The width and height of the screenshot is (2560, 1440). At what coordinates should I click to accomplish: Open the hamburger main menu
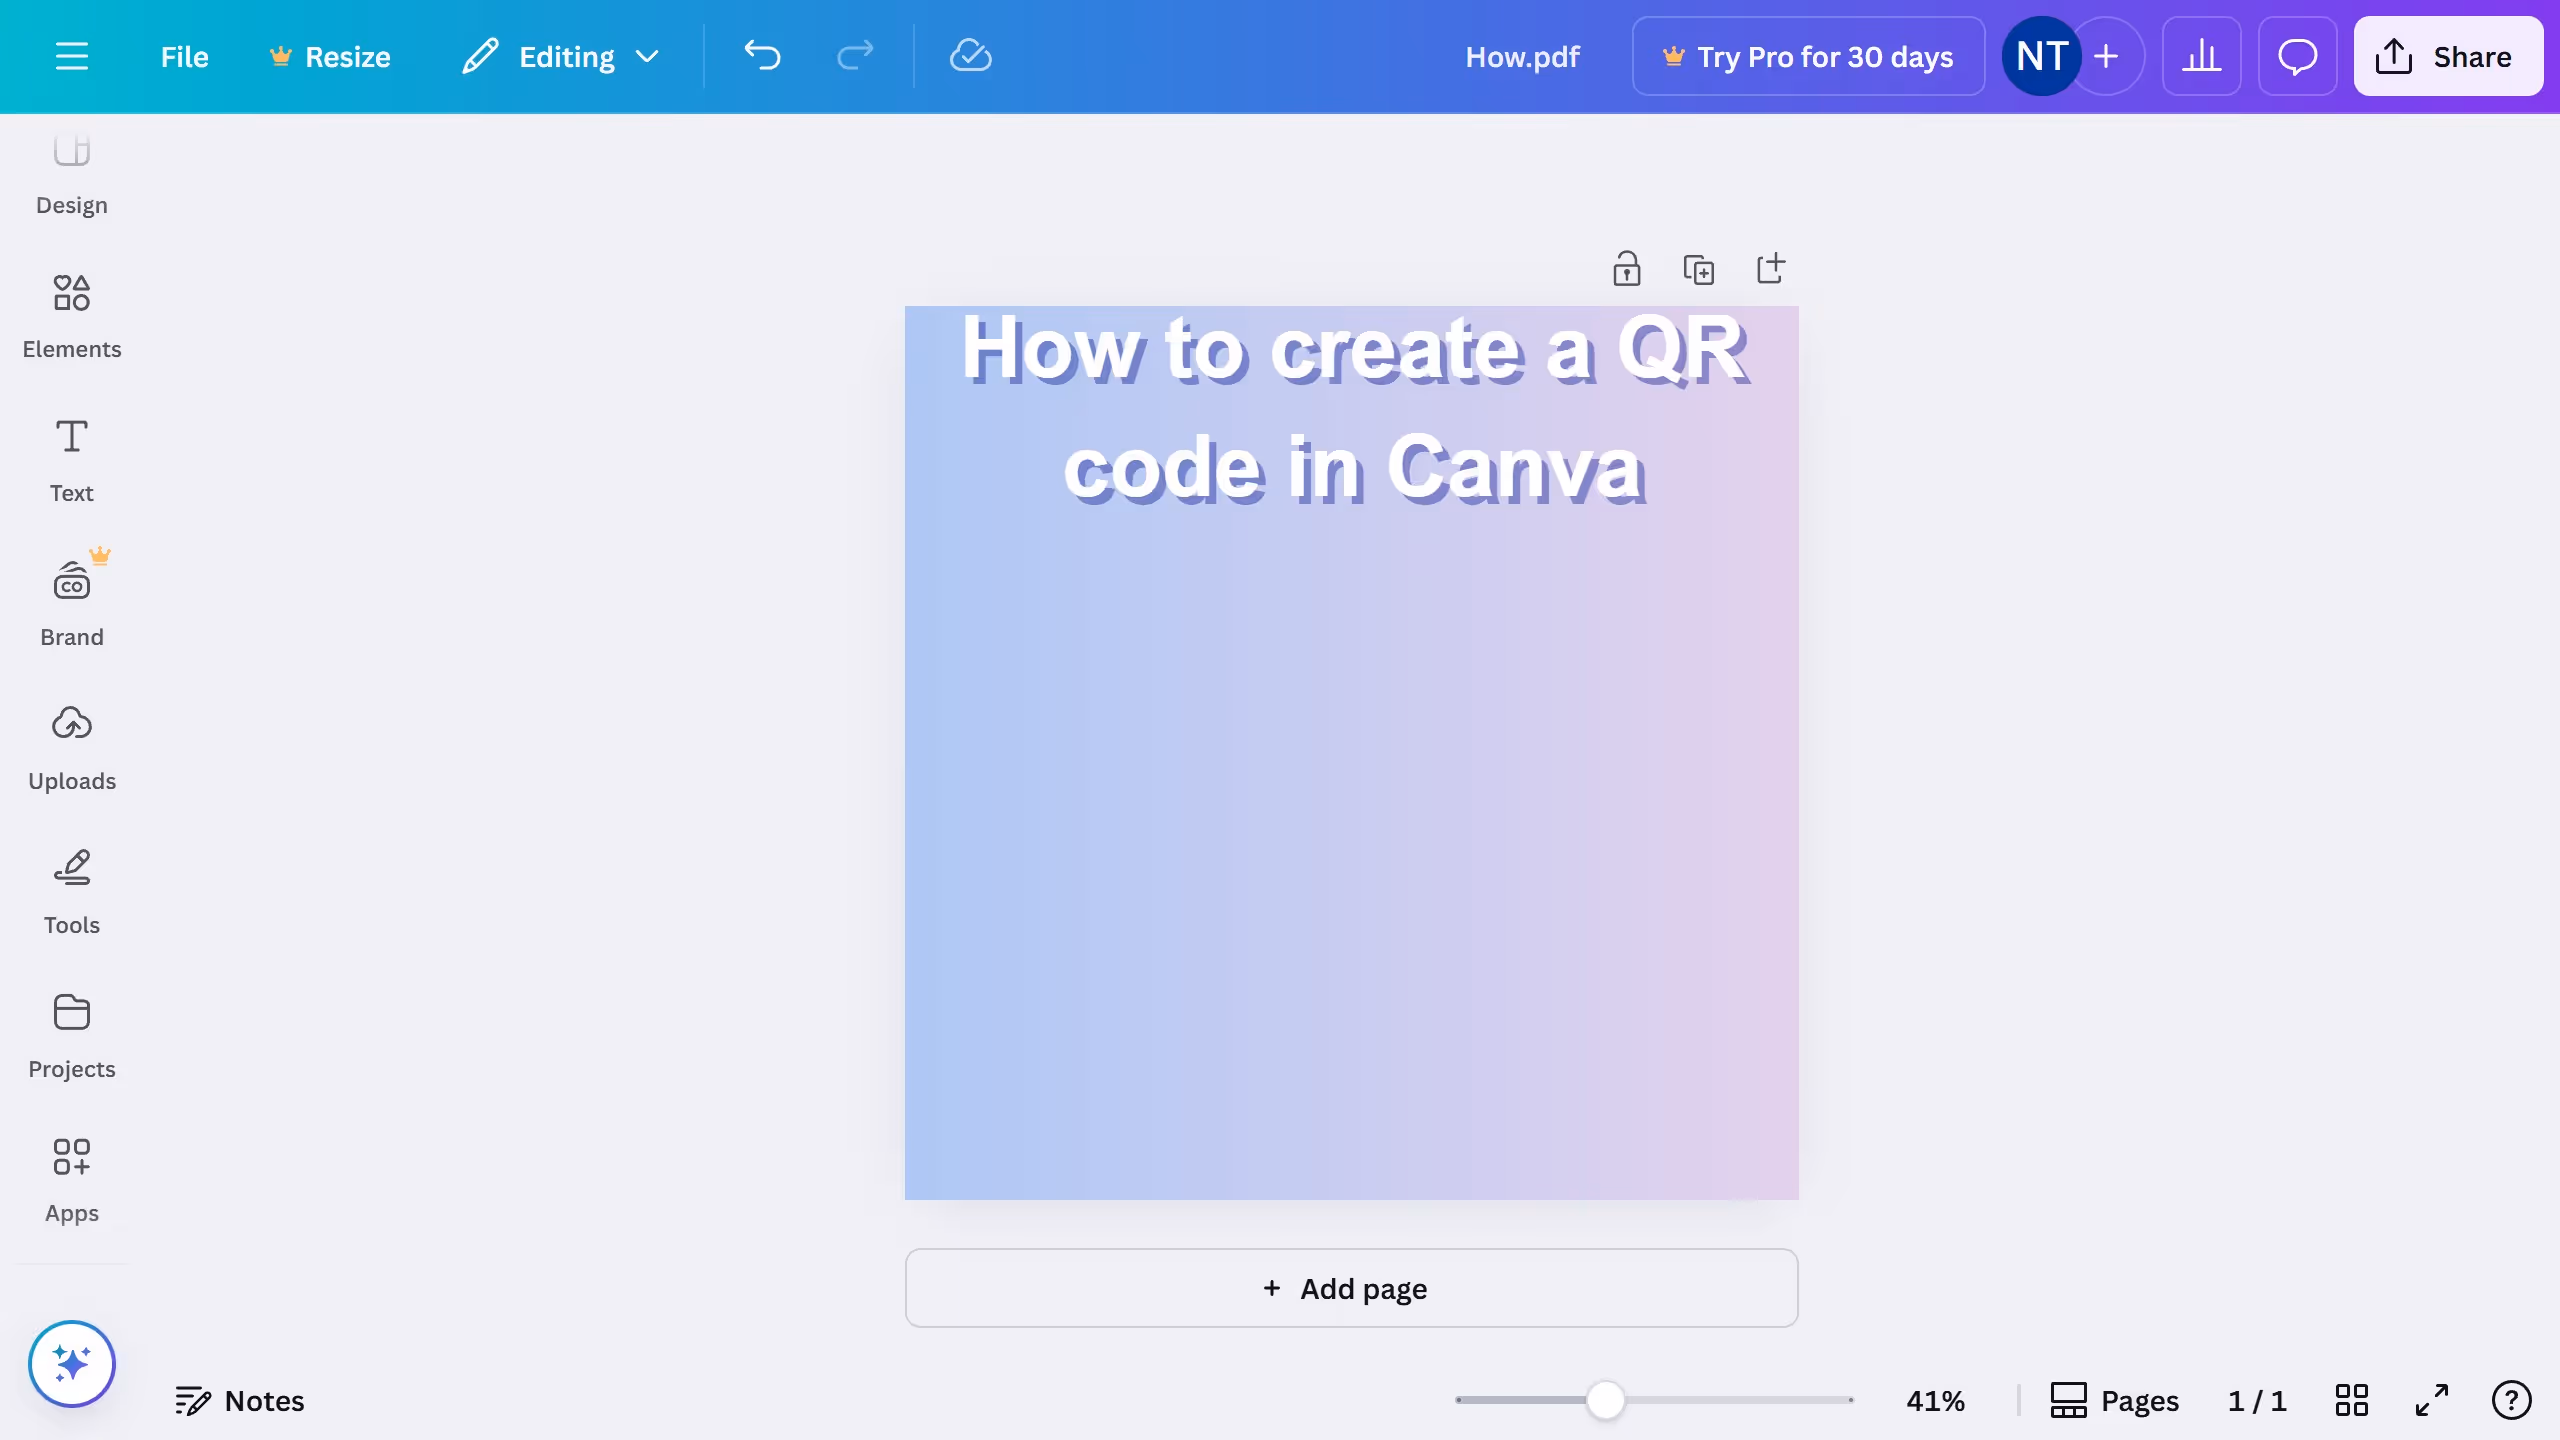click(71, 56)
